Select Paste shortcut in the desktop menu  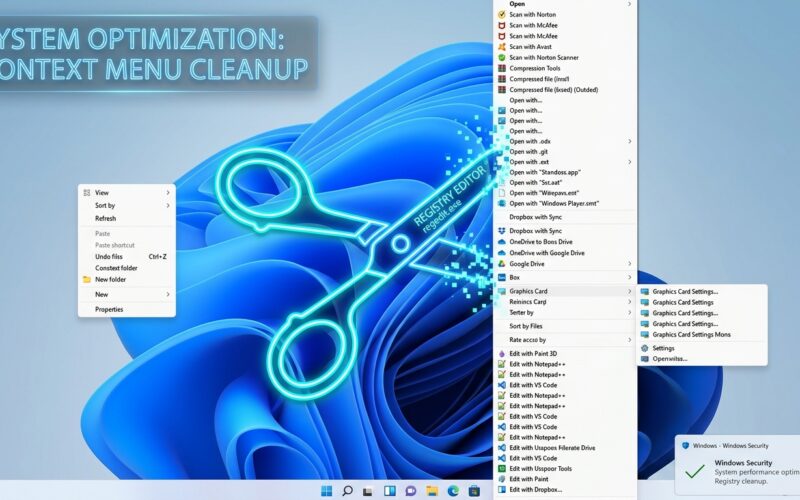[x=127, y=245]
